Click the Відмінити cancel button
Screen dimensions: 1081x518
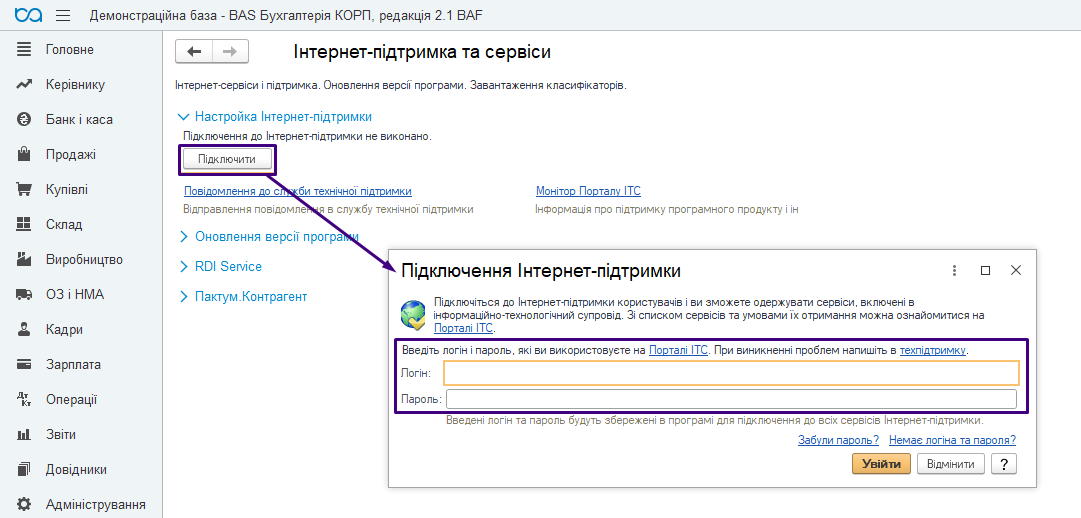[x=951, y=464]
